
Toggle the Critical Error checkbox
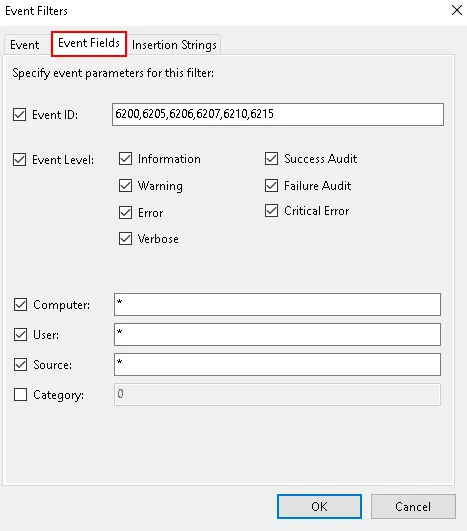tap(272, 211)
